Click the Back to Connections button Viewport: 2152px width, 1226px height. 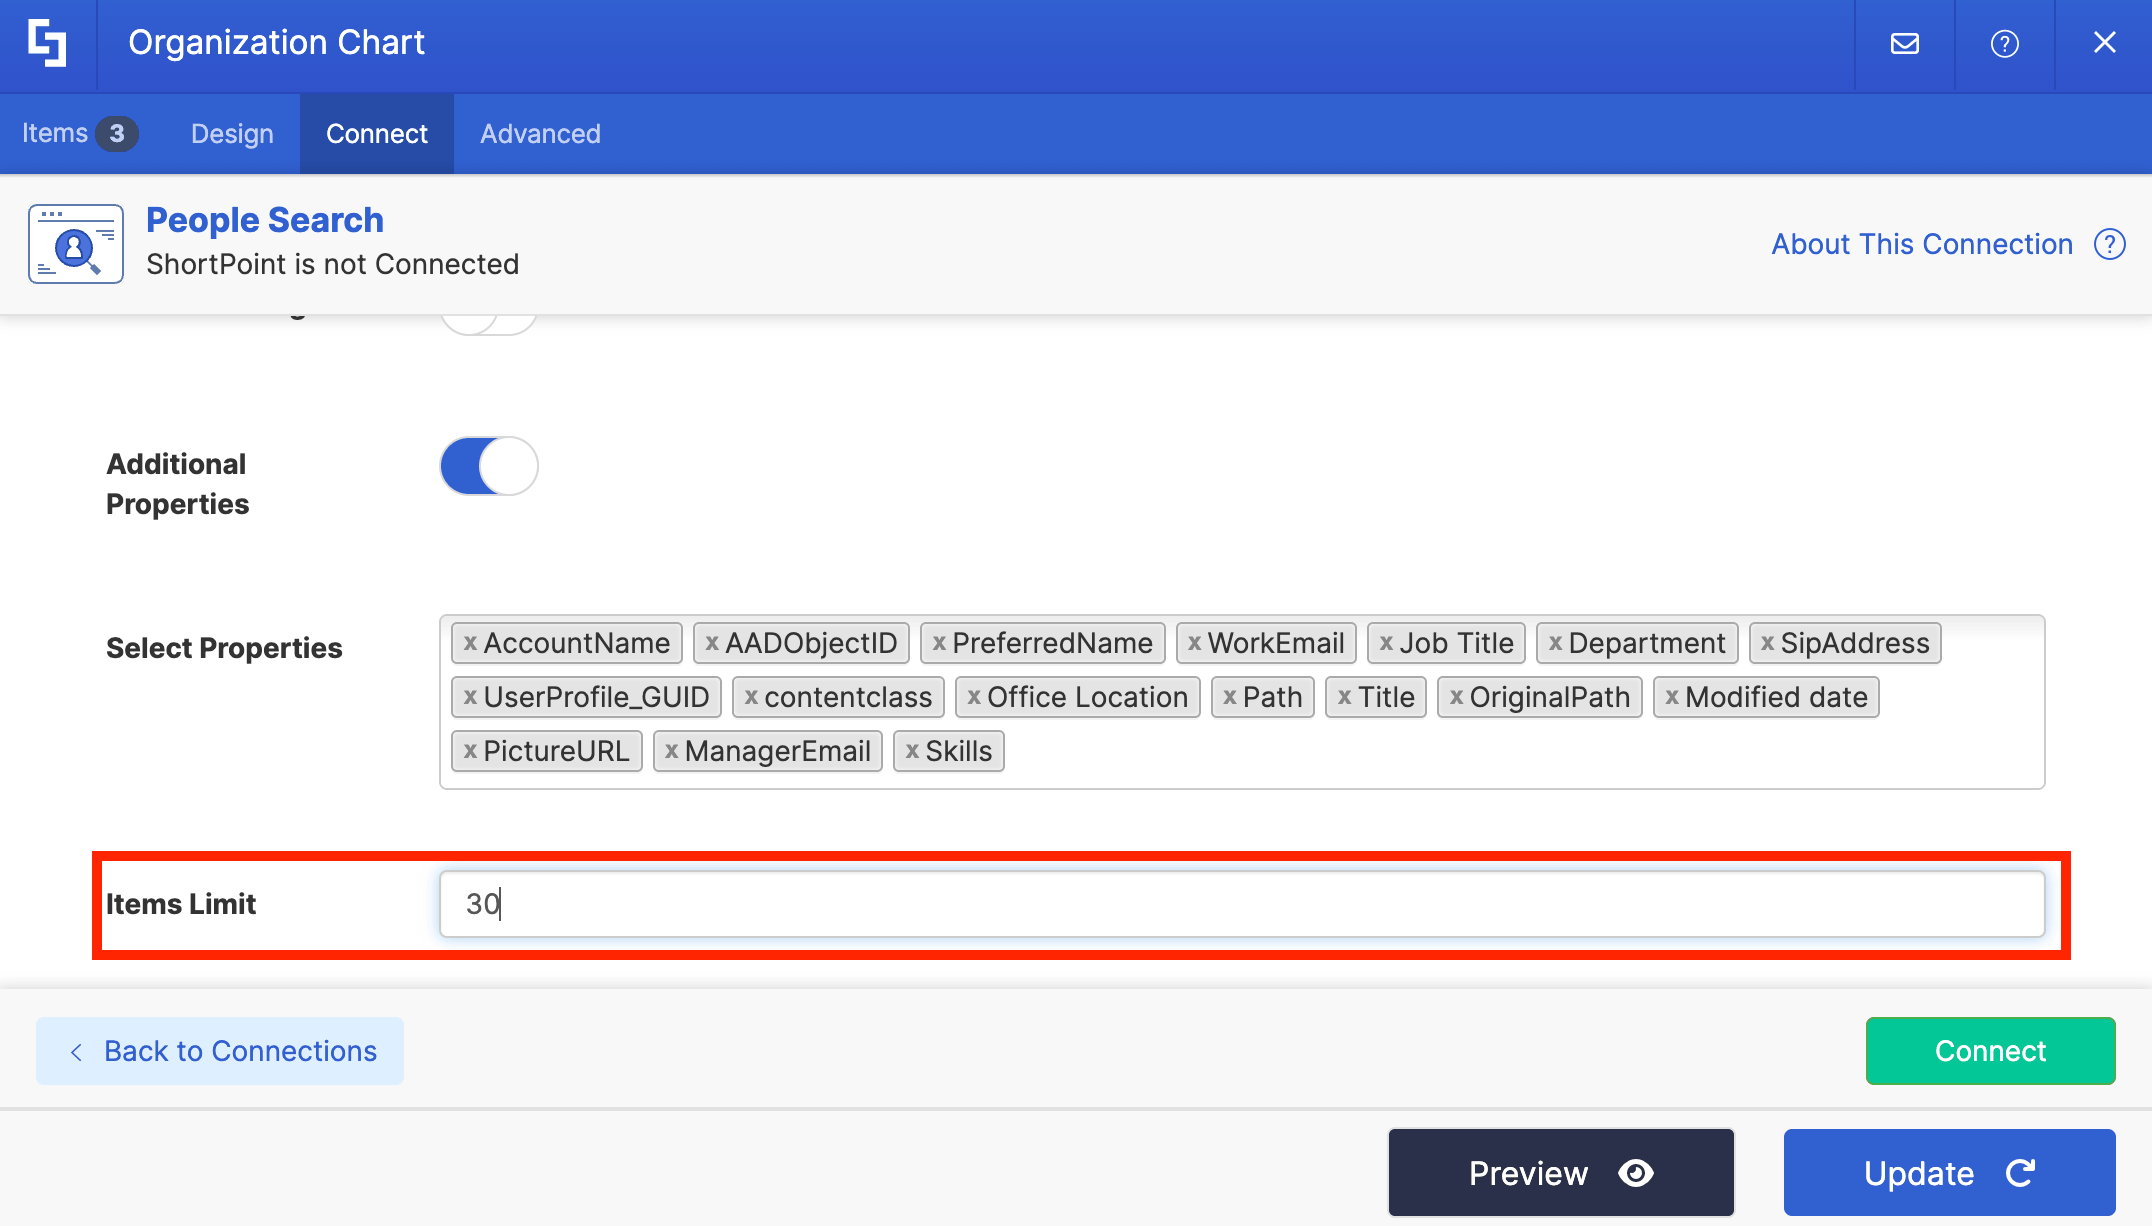tap(220, 1051)
